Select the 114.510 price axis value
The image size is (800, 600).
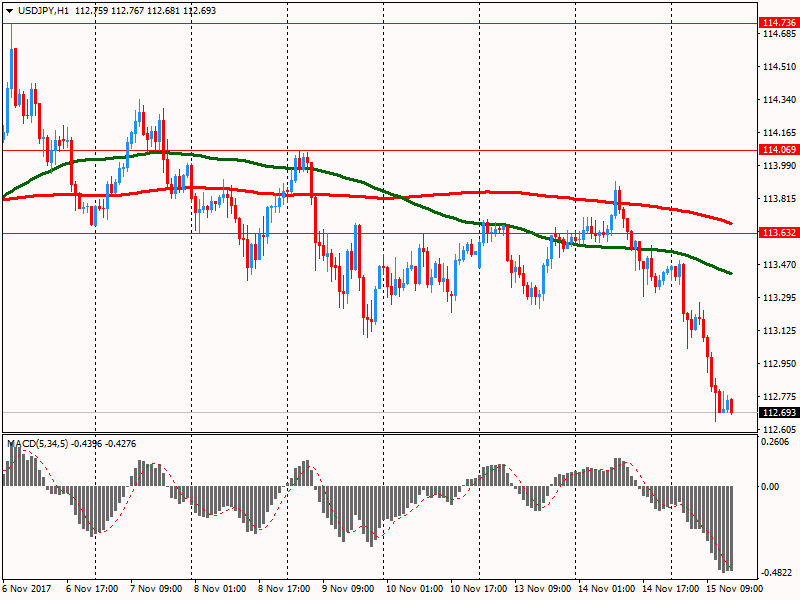(779, 67)
